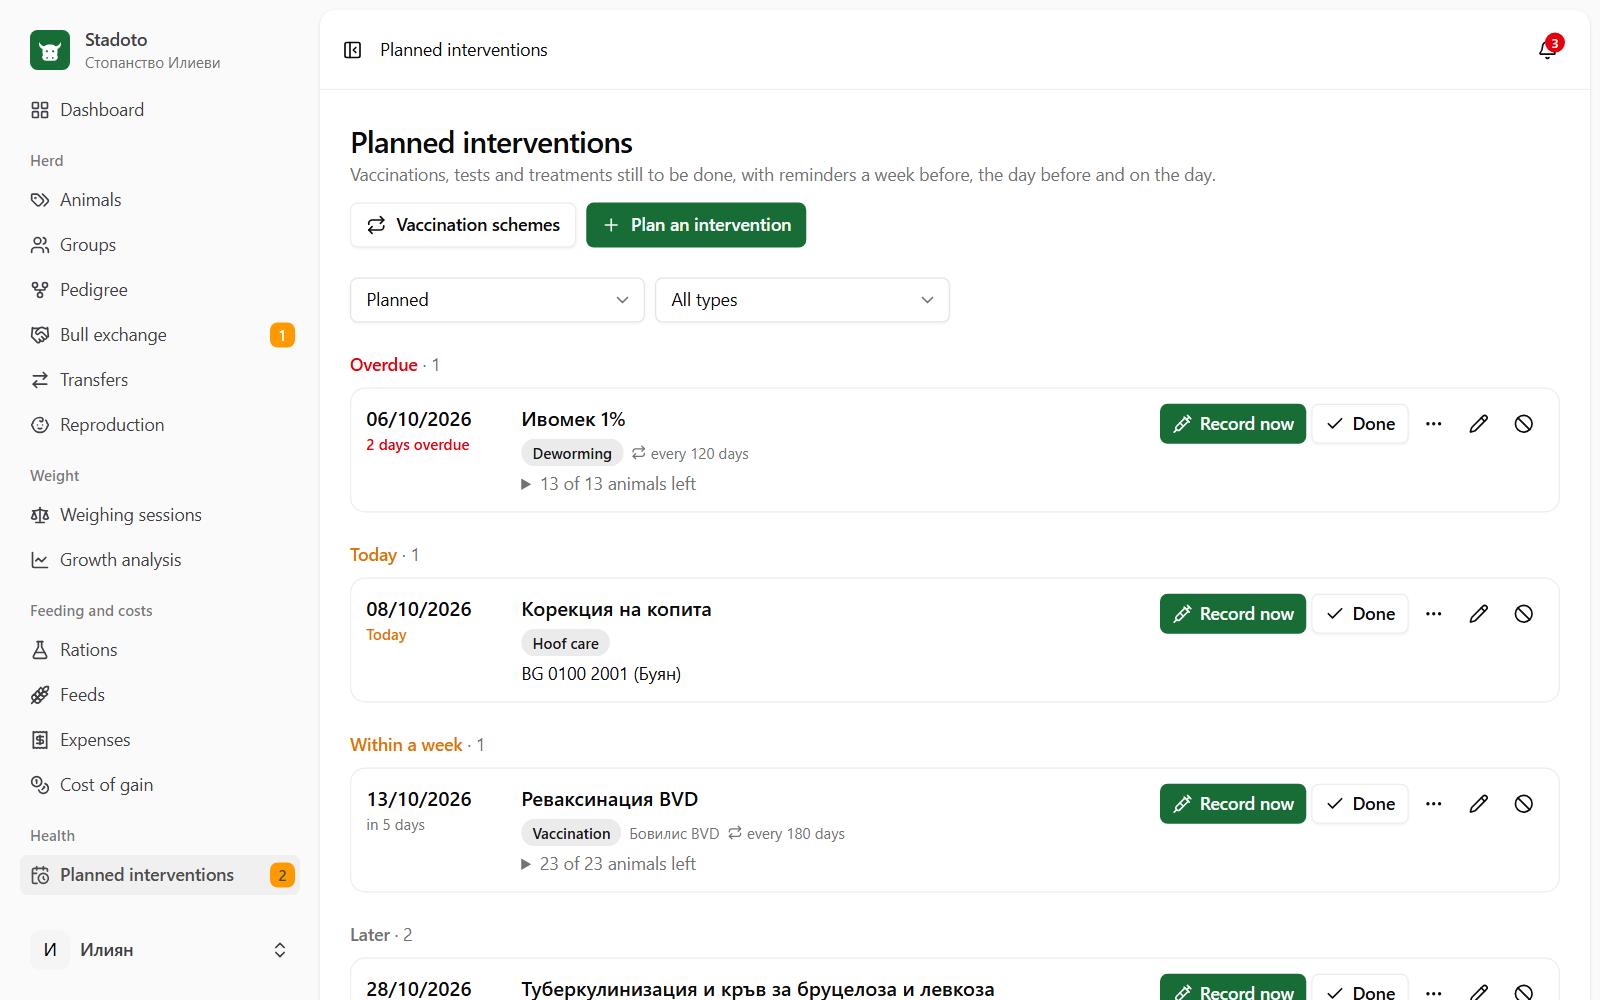
Task: Click Plan an intervention button
Action: (x=696, y=225)
